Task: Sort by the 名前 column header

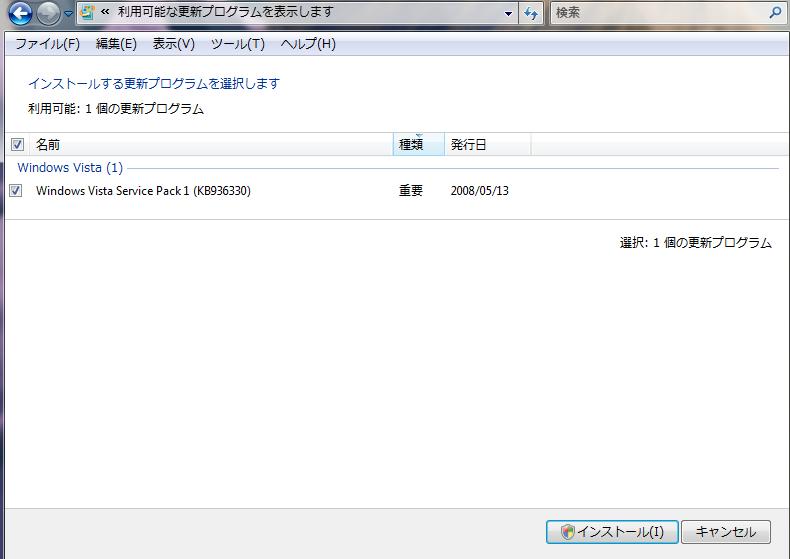Action: point(212,145)
